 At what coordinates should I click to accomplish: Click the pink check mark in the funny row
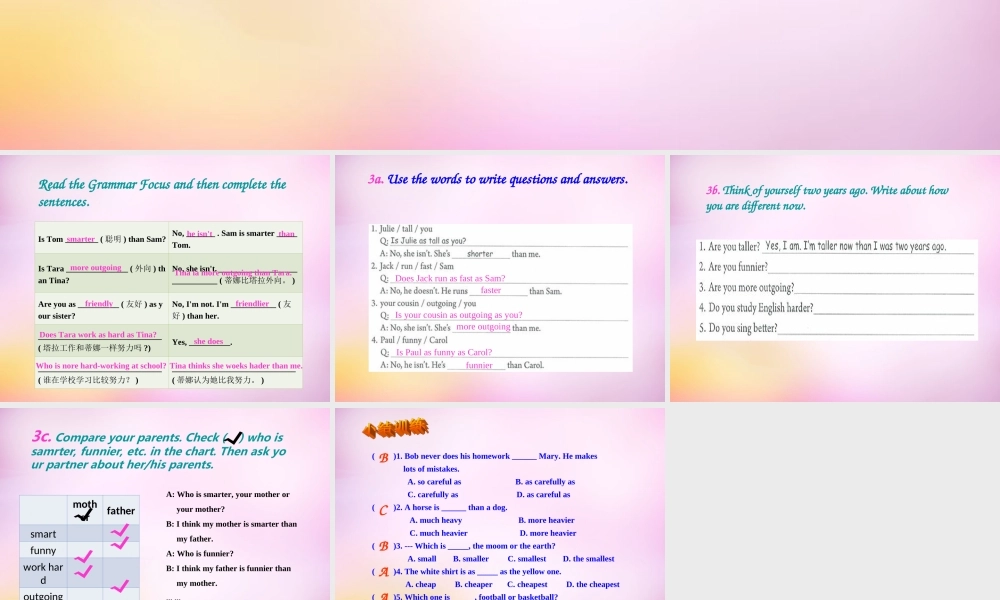pyautogui.click(x=120, y=543)
